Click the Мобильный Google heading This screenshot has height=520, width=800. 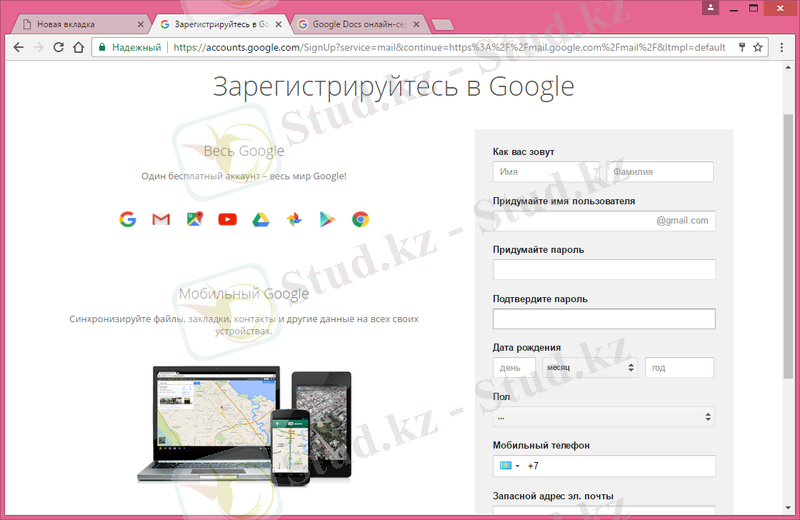(x=244, y=293)
